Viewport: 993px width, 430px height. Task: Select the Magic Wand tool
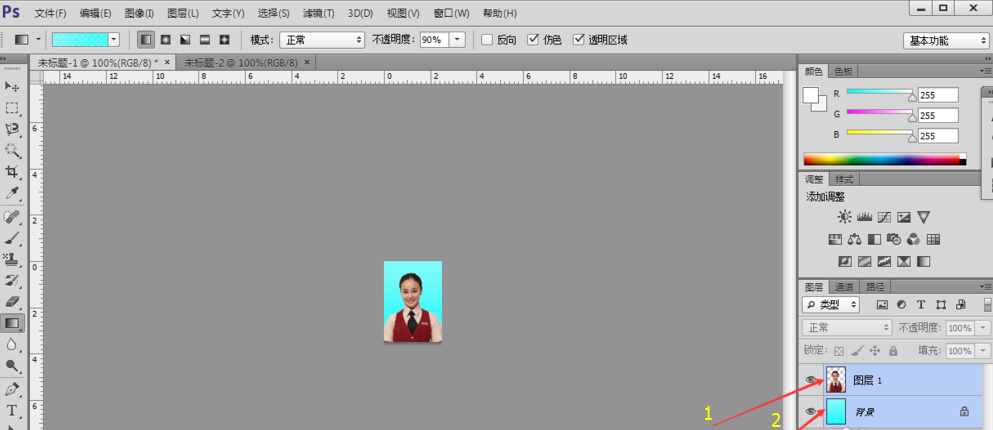click(x=12, y=150)
